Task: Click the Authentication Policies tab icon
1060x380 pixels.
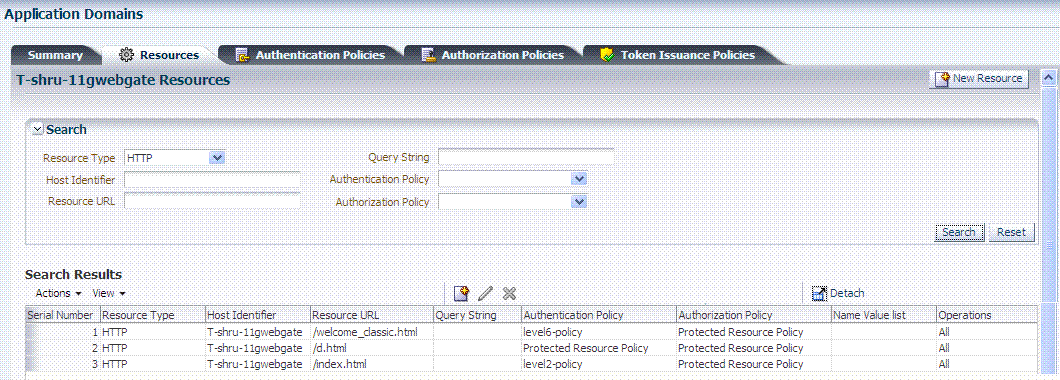Action: (x=243, y=55)
